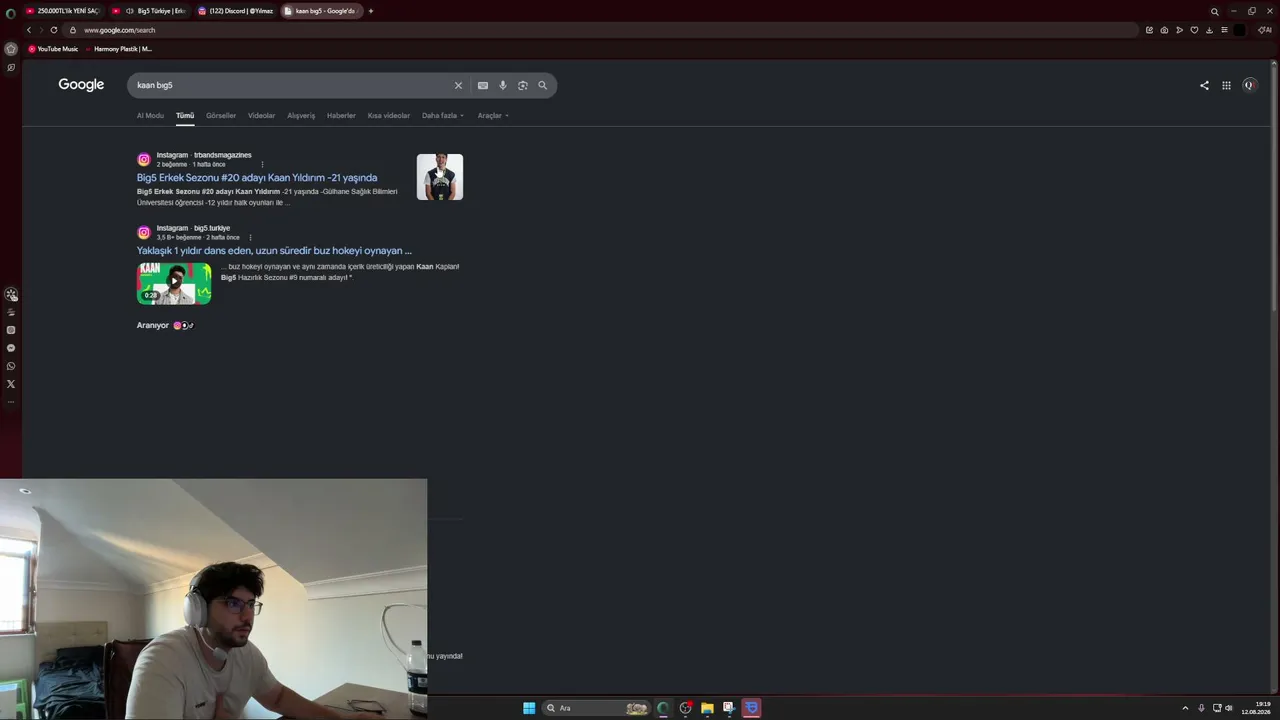Screen dimensions: 1280x720
Task: Open taskbar clock and date
Action: coord(1256,708)
